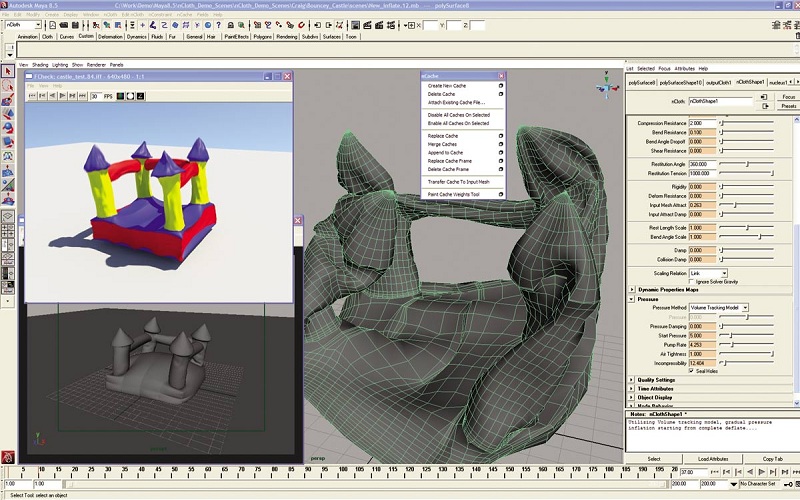Click the Load Attributes button
Screen dimensions: 800x500
tap(711, 459)
